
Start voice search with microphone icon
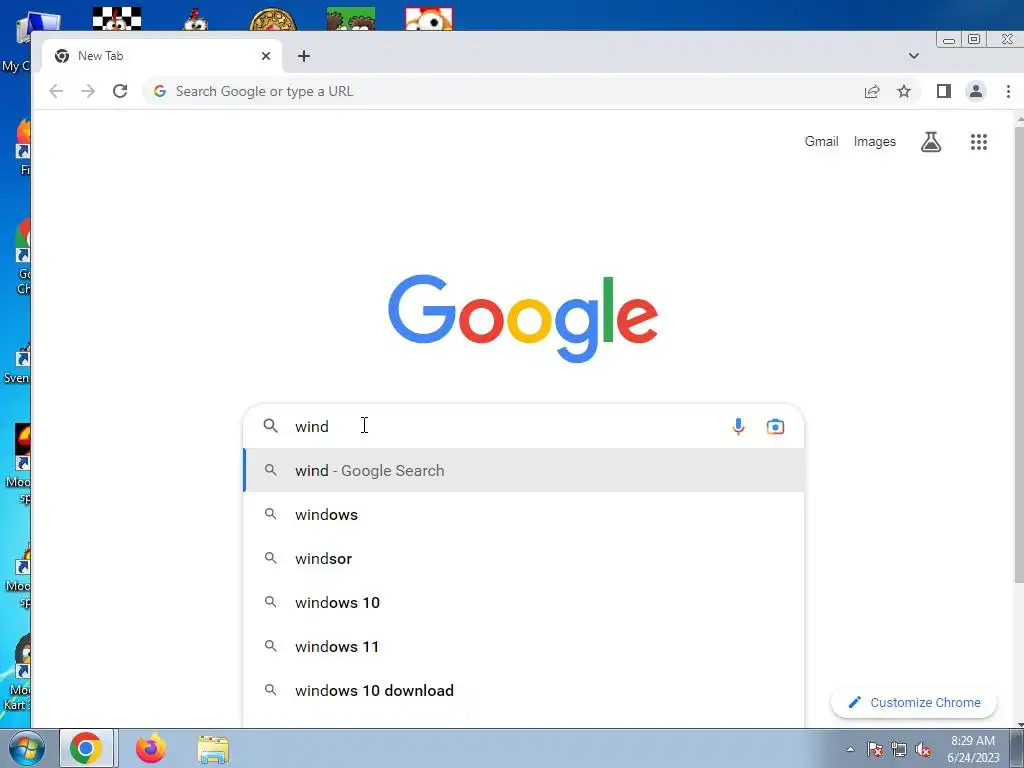pyautogui.click(x=738, y=426)
